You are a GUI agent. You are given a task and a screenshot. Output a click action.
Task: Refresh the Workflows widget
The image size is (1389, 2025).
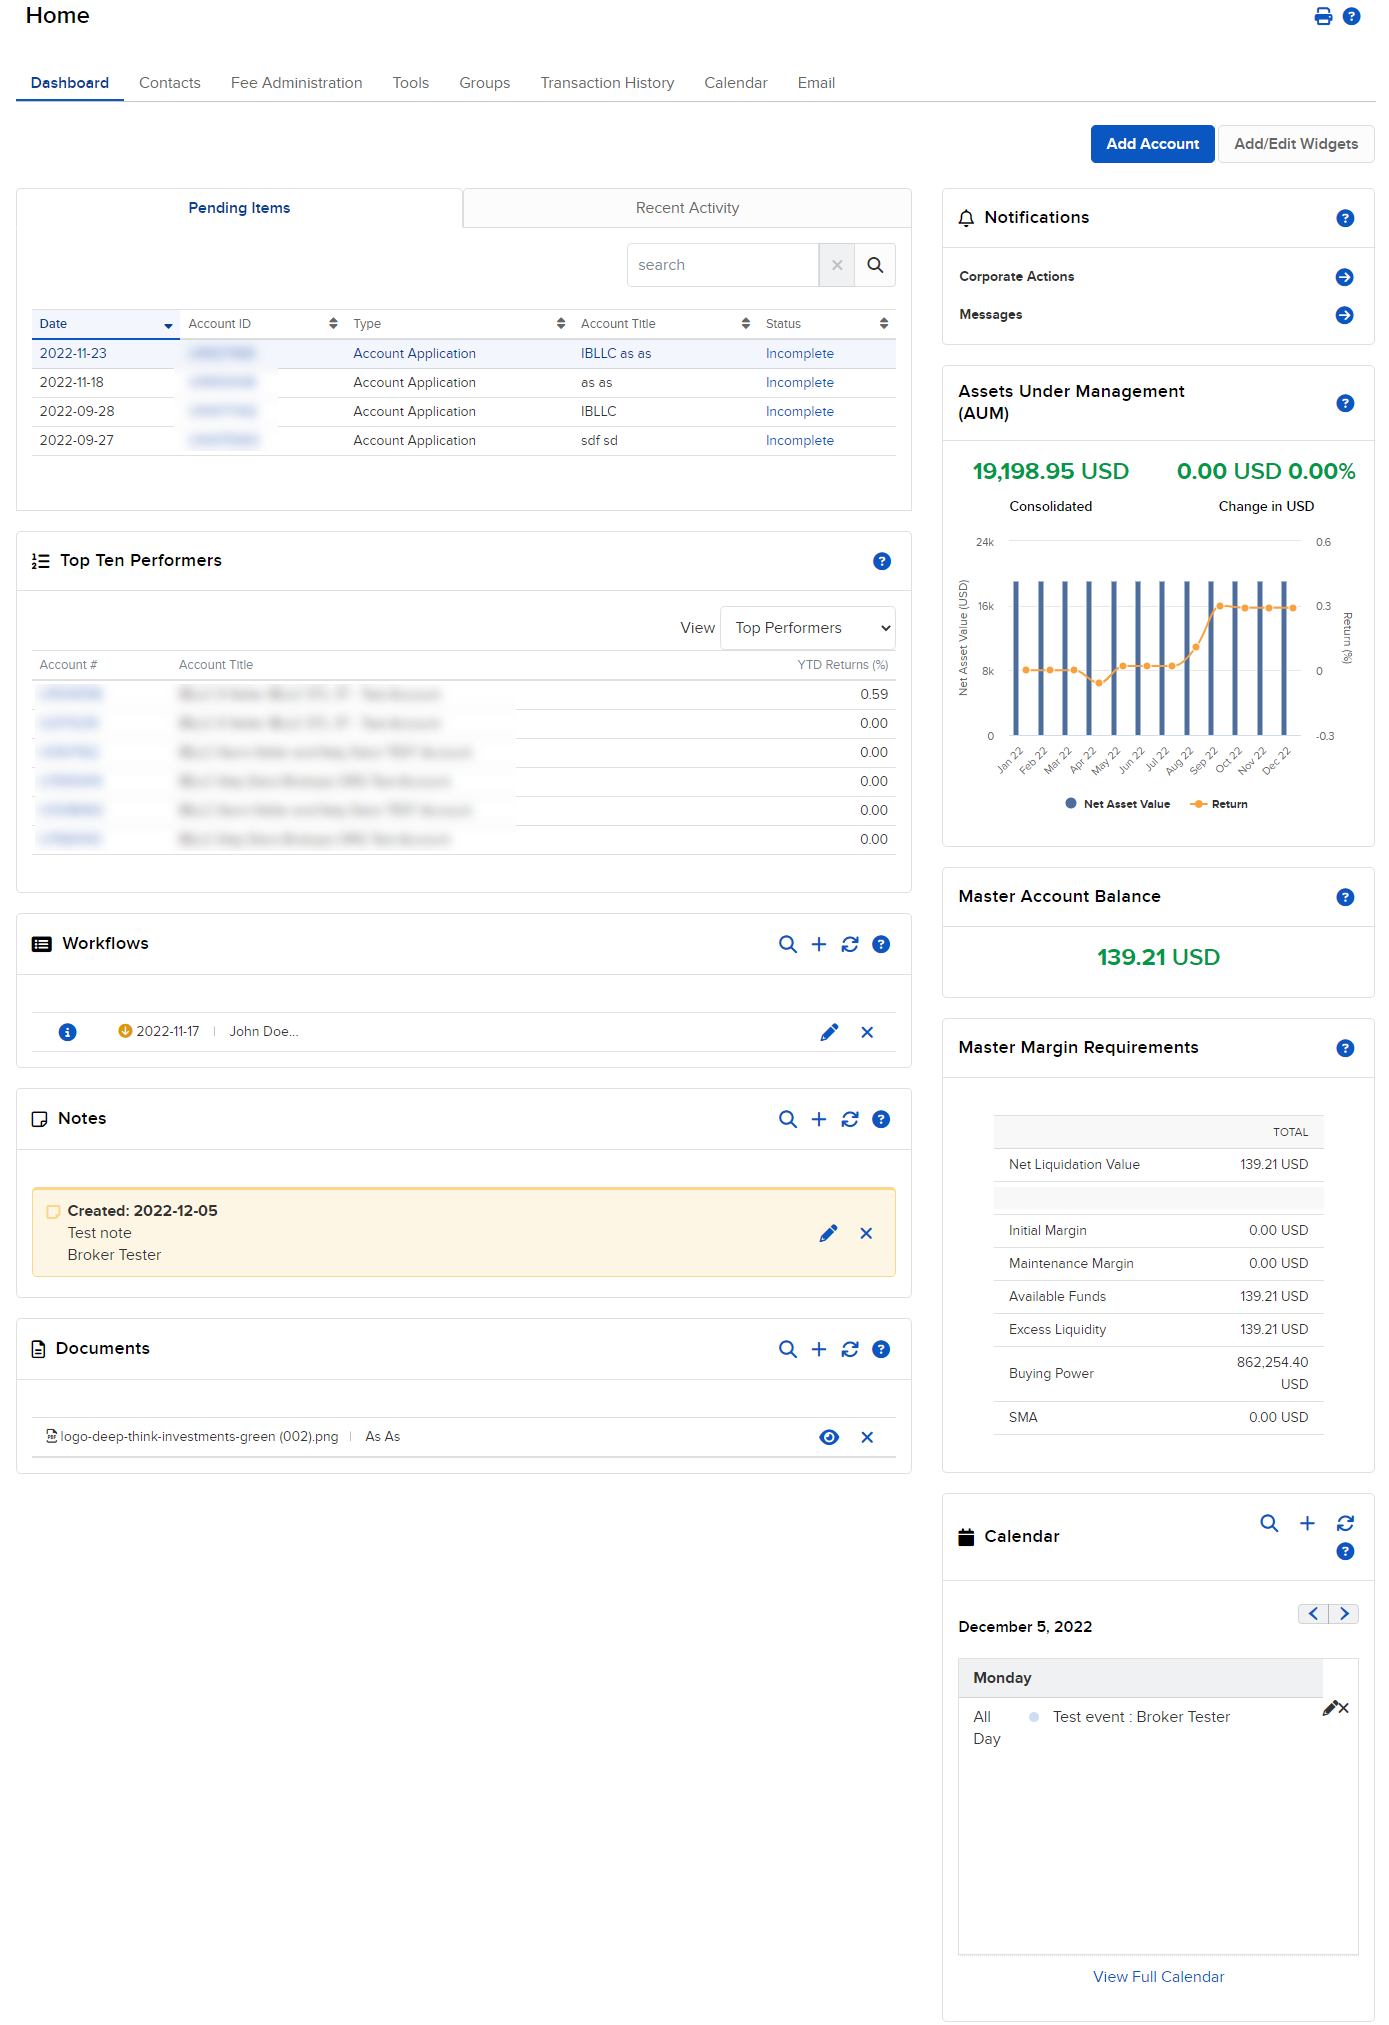pos(850,944)
